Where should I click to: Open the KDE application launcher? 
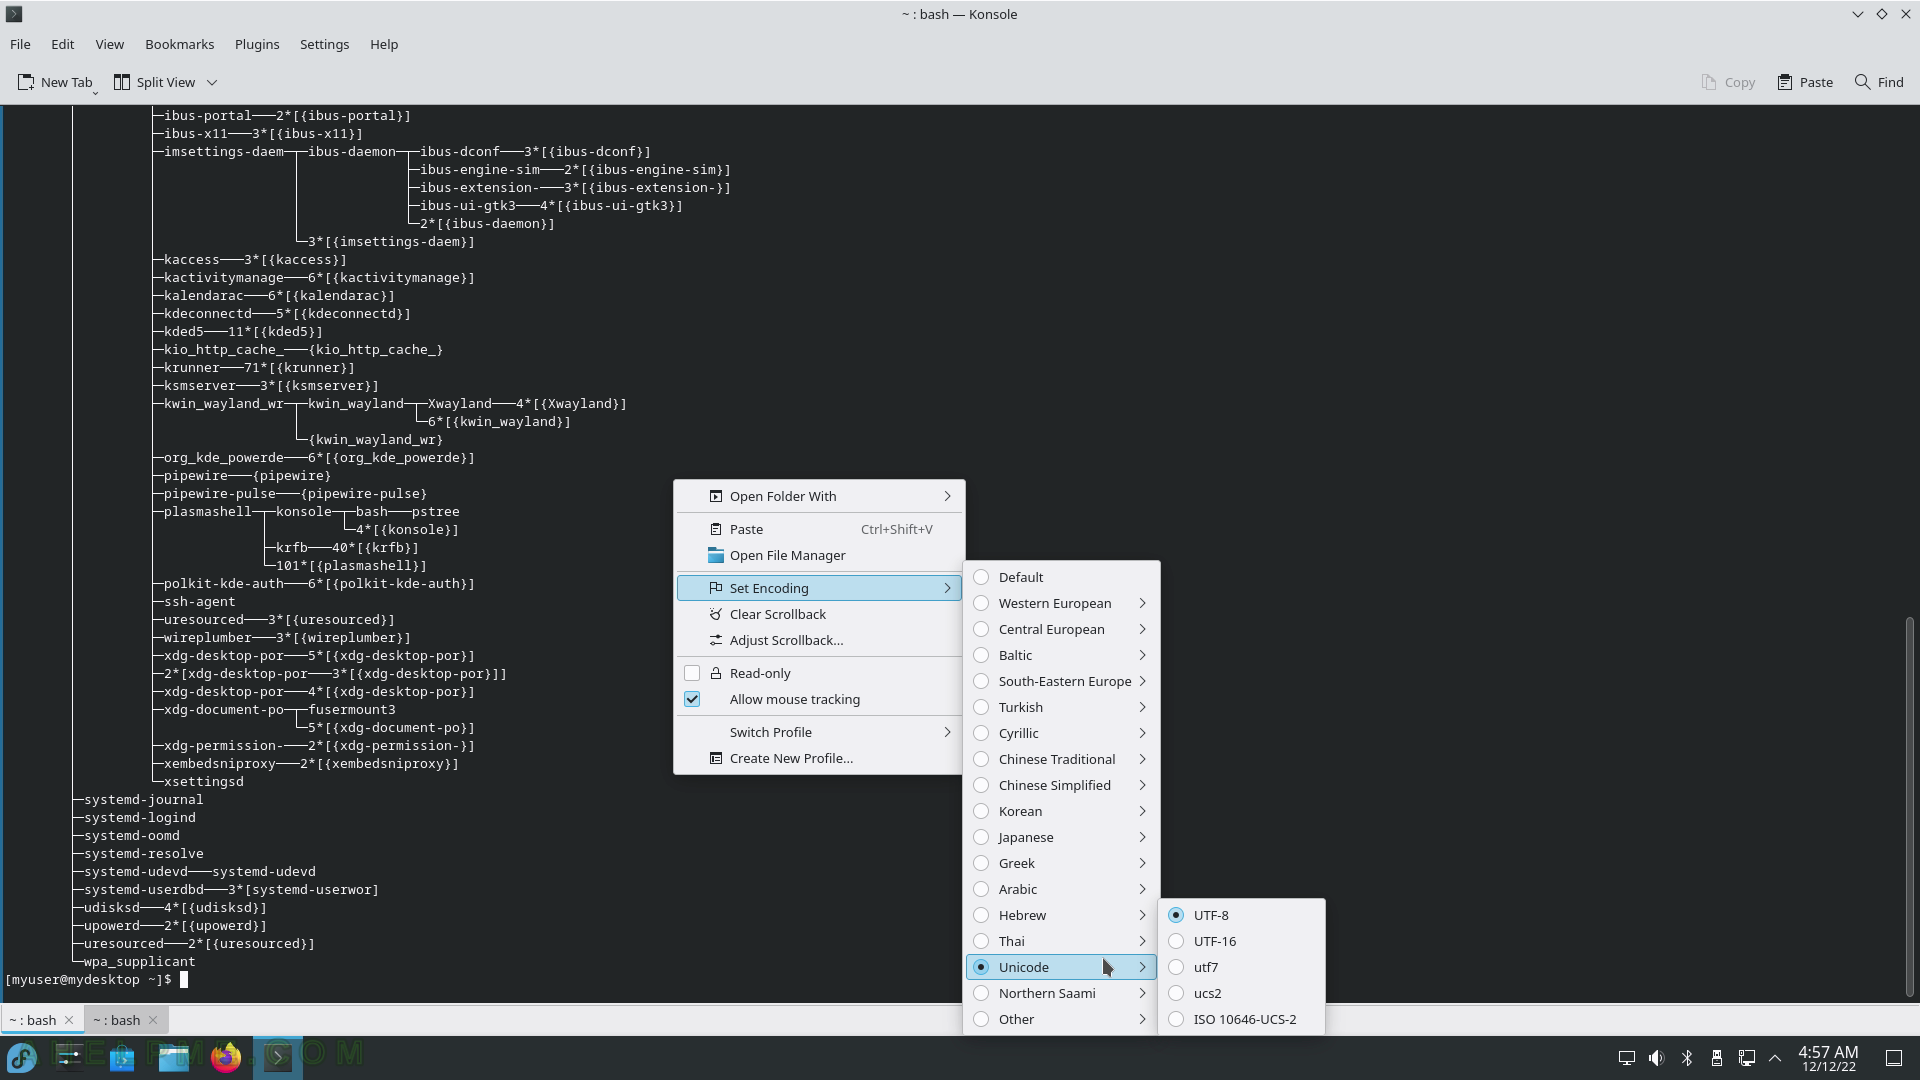(22, 1057)
